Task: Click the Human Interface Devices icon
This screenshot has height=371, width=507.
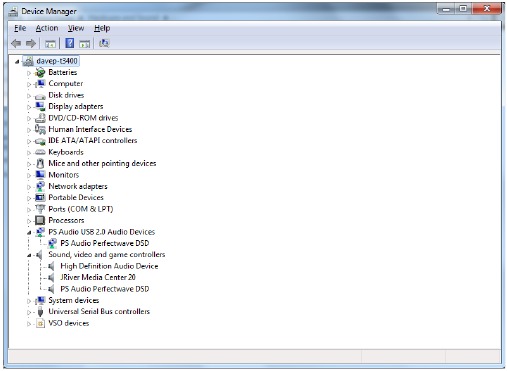Action: (40, 129)
